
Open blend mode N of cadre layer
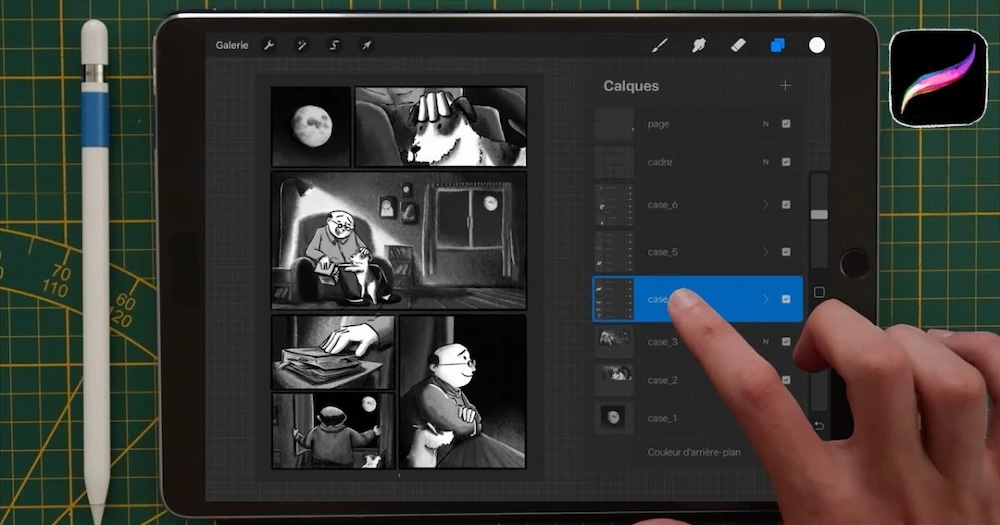tap(766, 162)
